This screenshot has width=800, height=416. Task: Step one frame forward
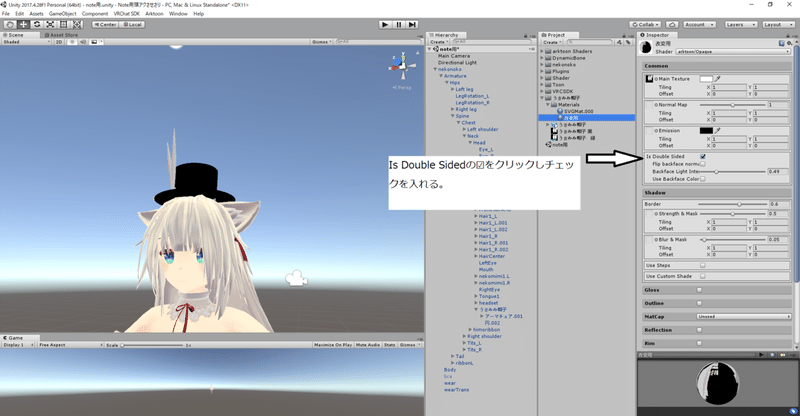pyautogui.click(x=412, y=25)
